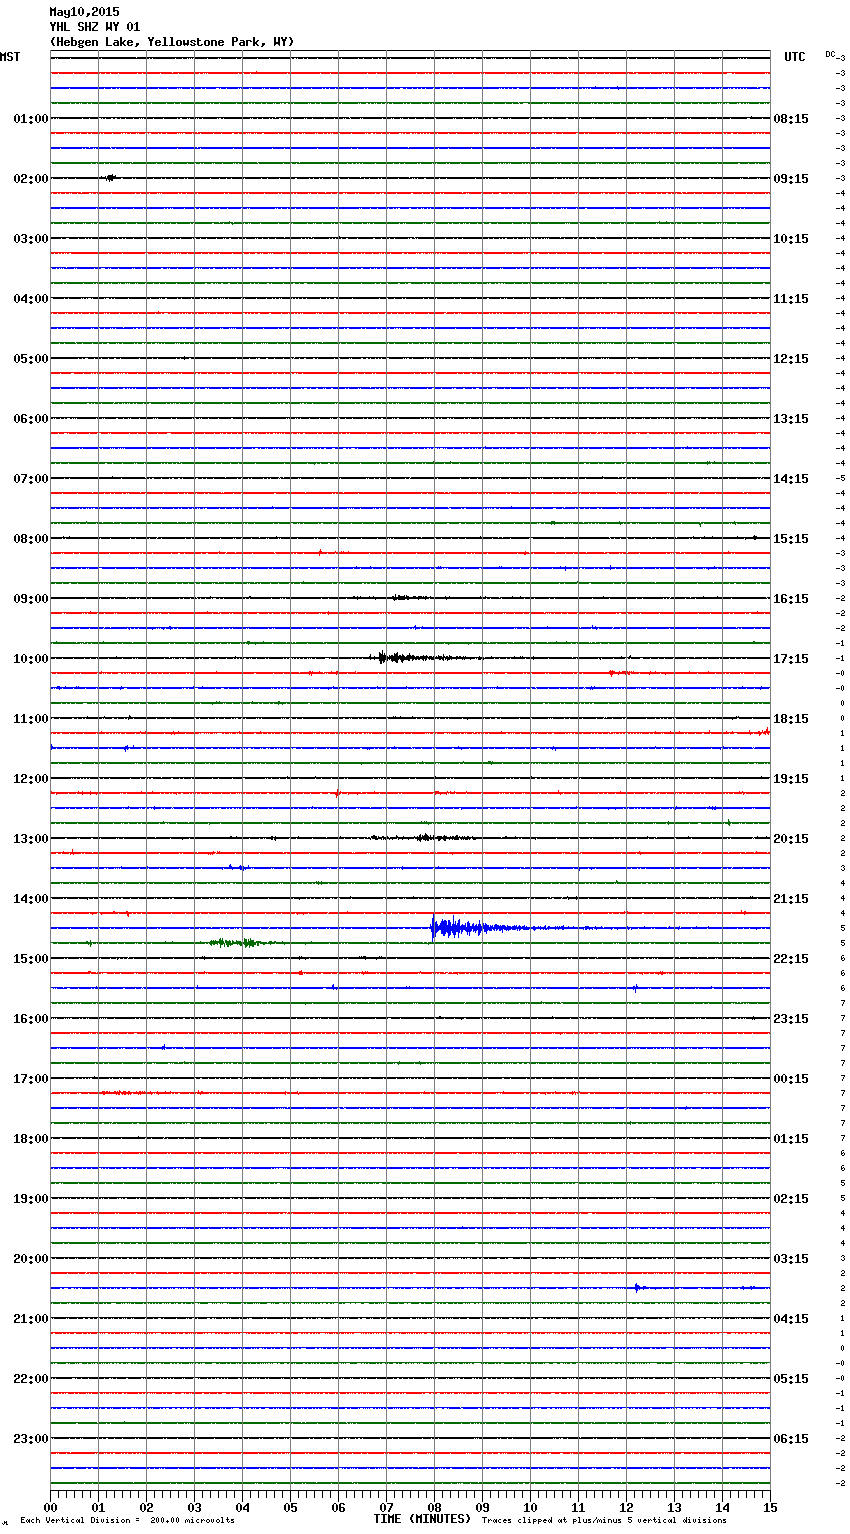Select the 07:00 MST time label
850x1534 pixels.
pos(31,479)
